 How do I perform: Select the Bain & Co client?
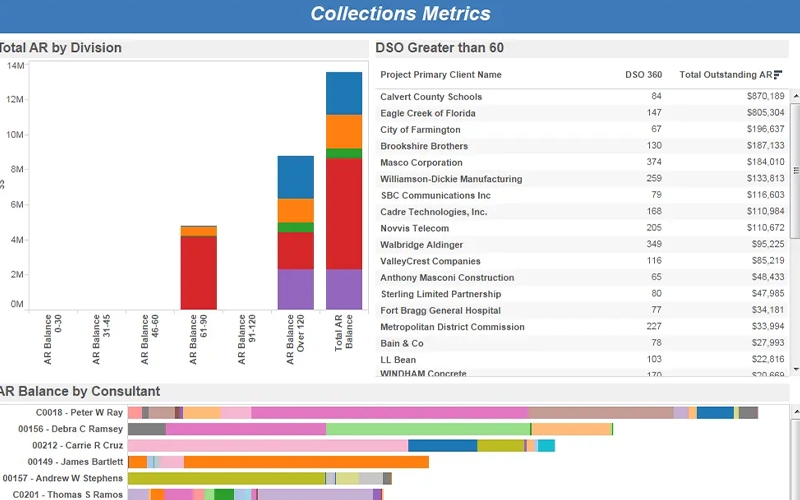pos(402,343)
